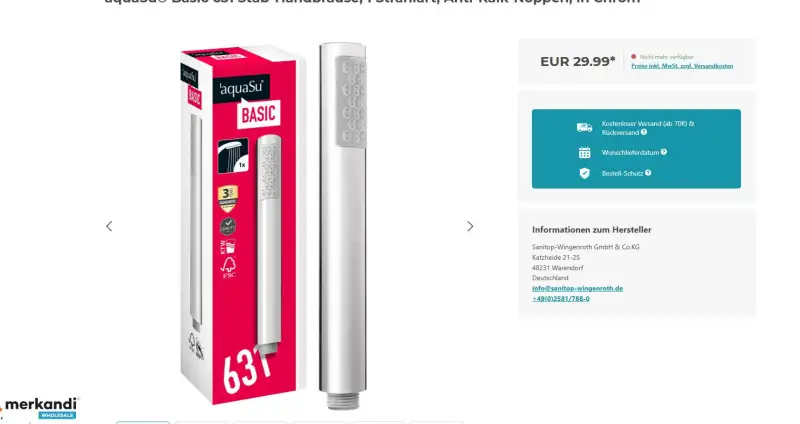Image resolution: width=800 pixels, height=424 pixels.
Task: Click the info@sanitop-wingenroth.de email link
Action: [578, 288]
